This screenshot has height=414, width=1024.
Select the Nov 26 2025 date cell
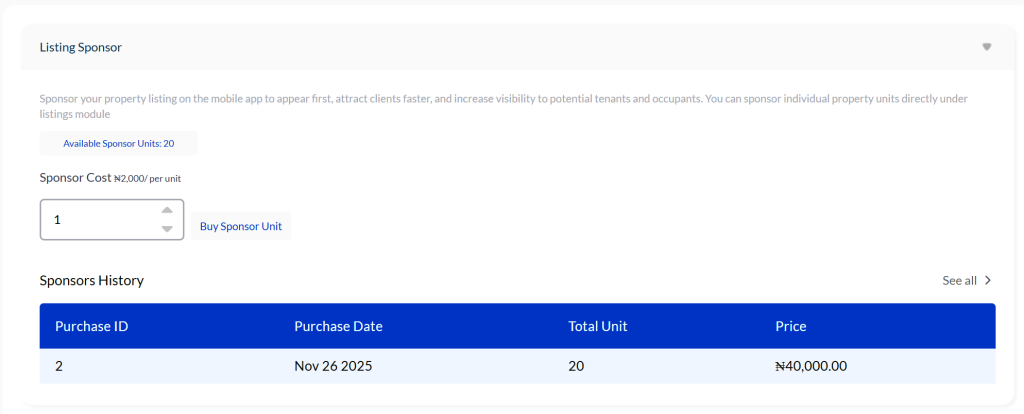click(333, 366)
